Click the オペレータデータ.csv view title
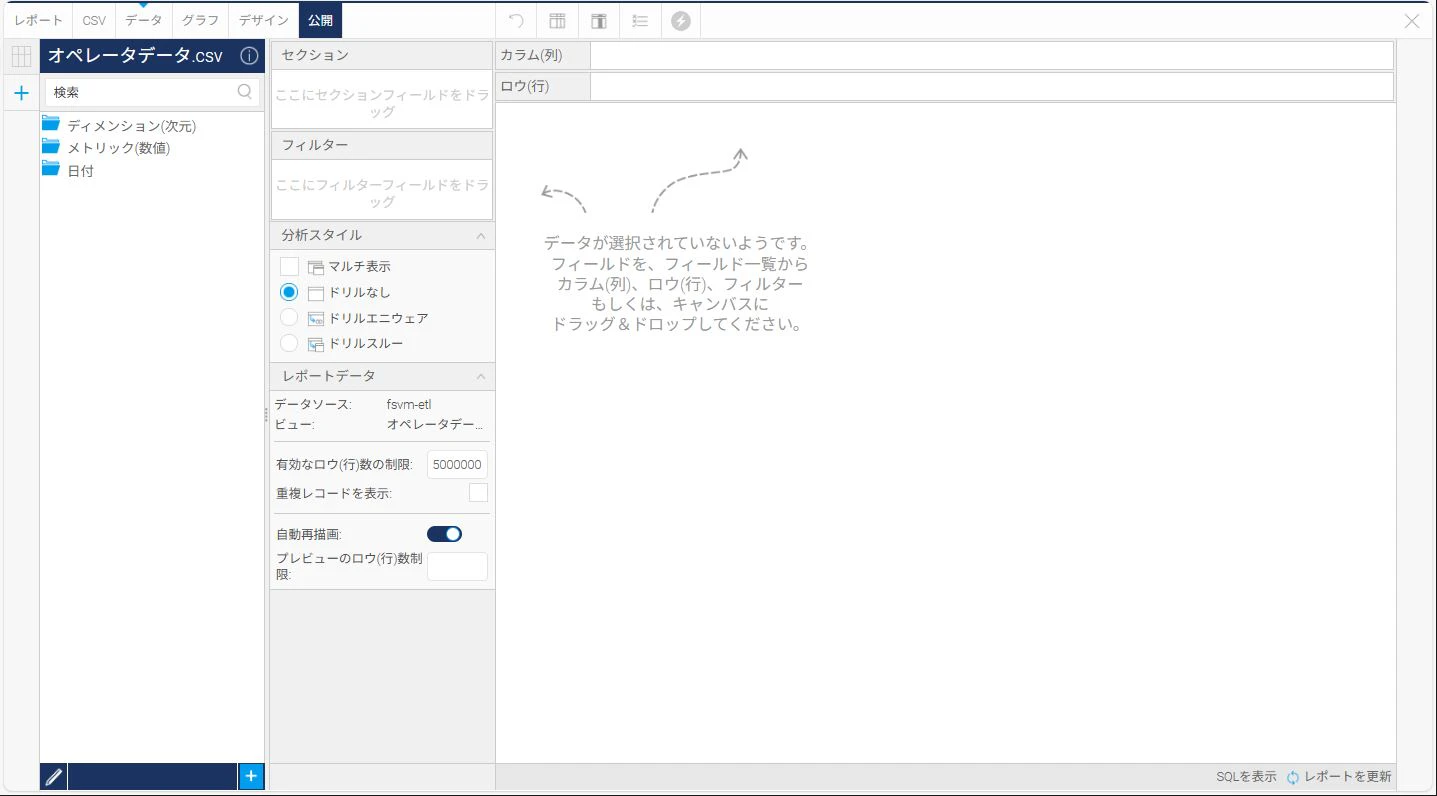The image size is (1437, 796). (x=136, y=56)
